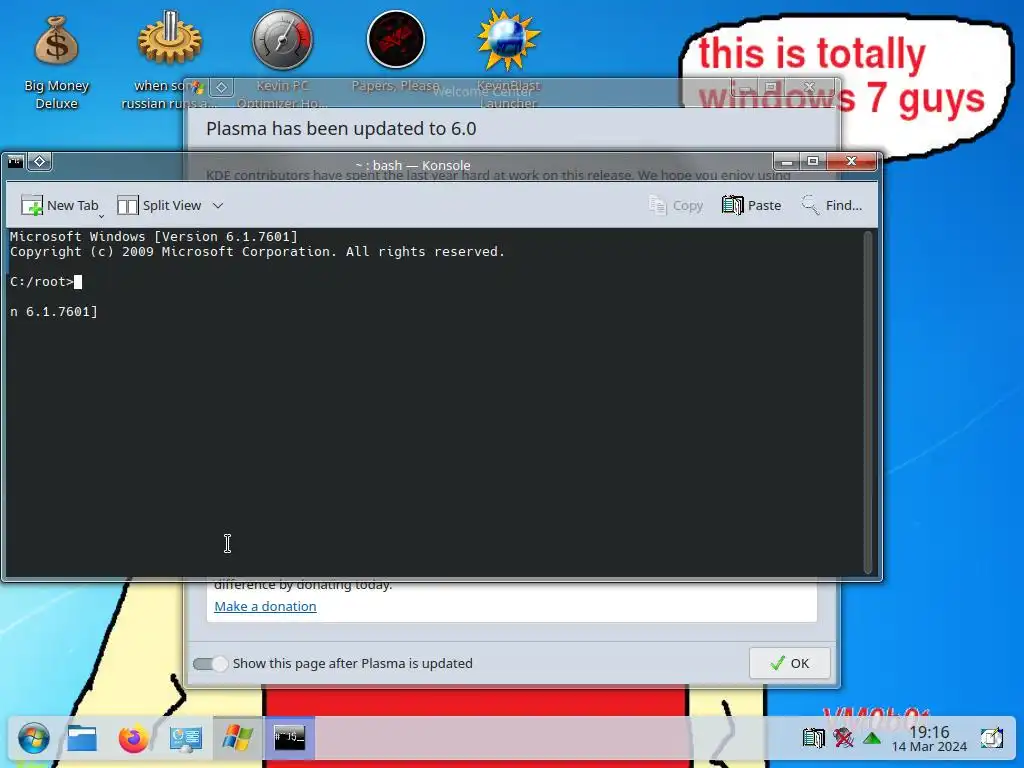Image resolution: width=1024 pixels, height=768 pixels.
Task: Activate Split View in Konsole
Action: tap(159, 205)
